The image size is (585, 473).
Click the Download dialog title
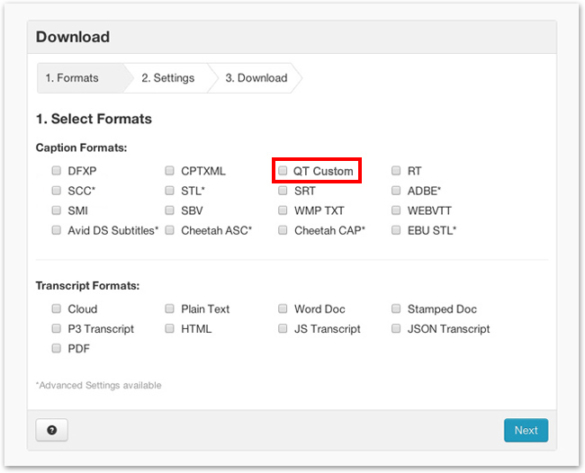[73, 37]
